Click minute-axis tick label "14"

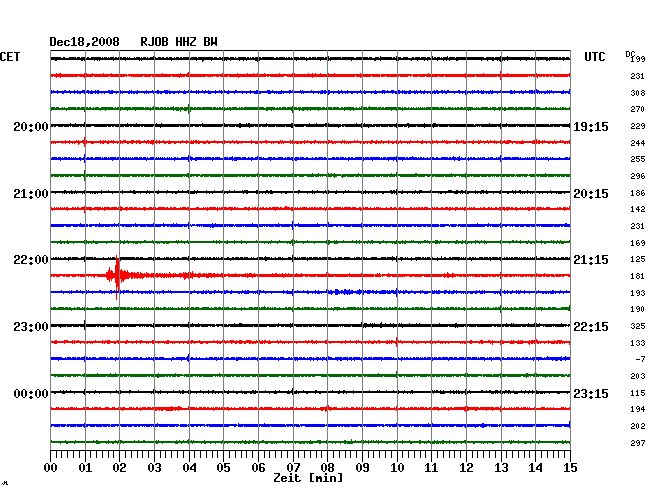click(x=535, y=468)
